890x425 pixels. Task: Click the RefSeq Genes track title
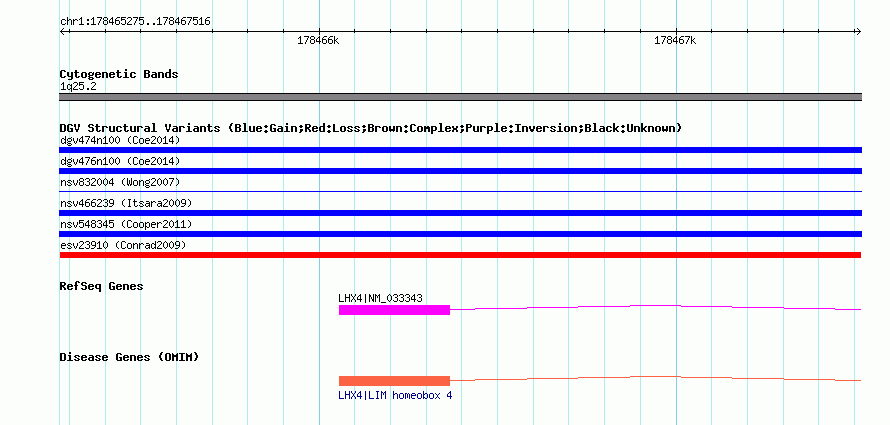(x=102, y=286)
